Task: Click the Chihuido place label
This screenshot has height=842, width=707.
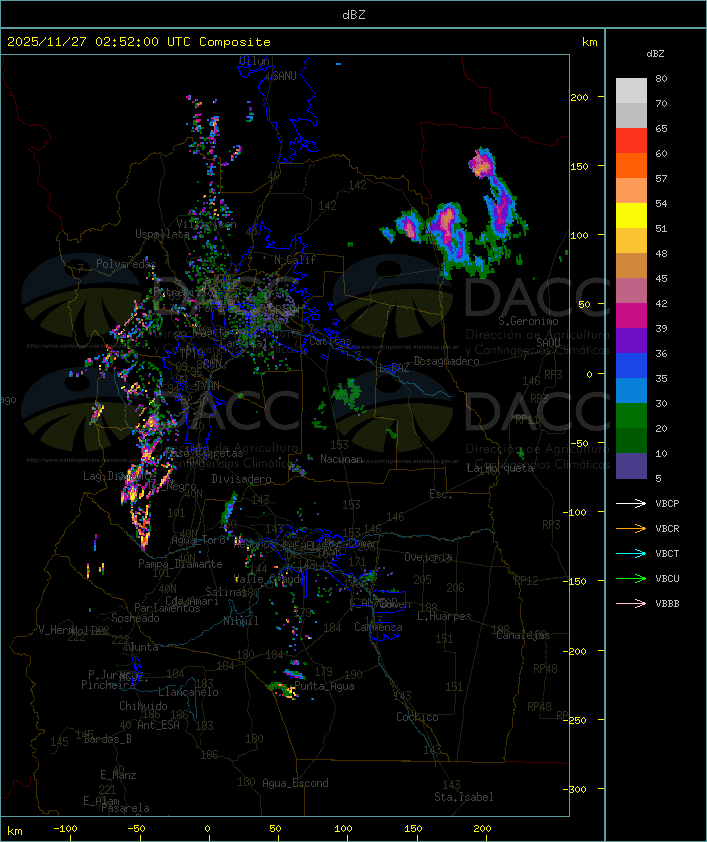Action: [x=143, y=706]
